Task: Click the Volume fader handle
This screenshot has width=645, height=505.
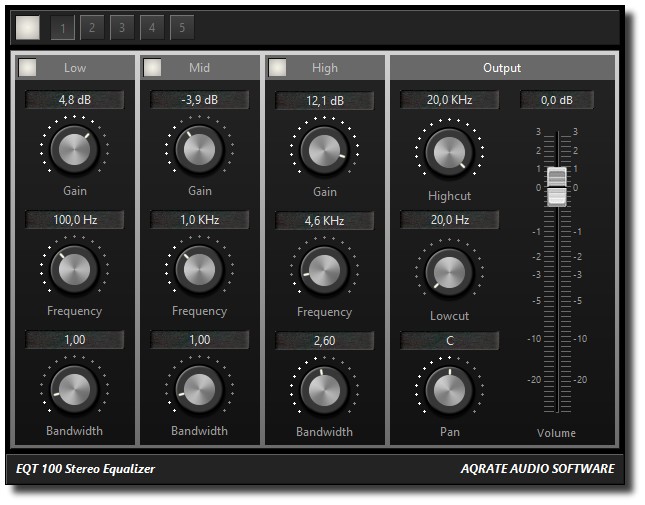Action: point(557,187)
